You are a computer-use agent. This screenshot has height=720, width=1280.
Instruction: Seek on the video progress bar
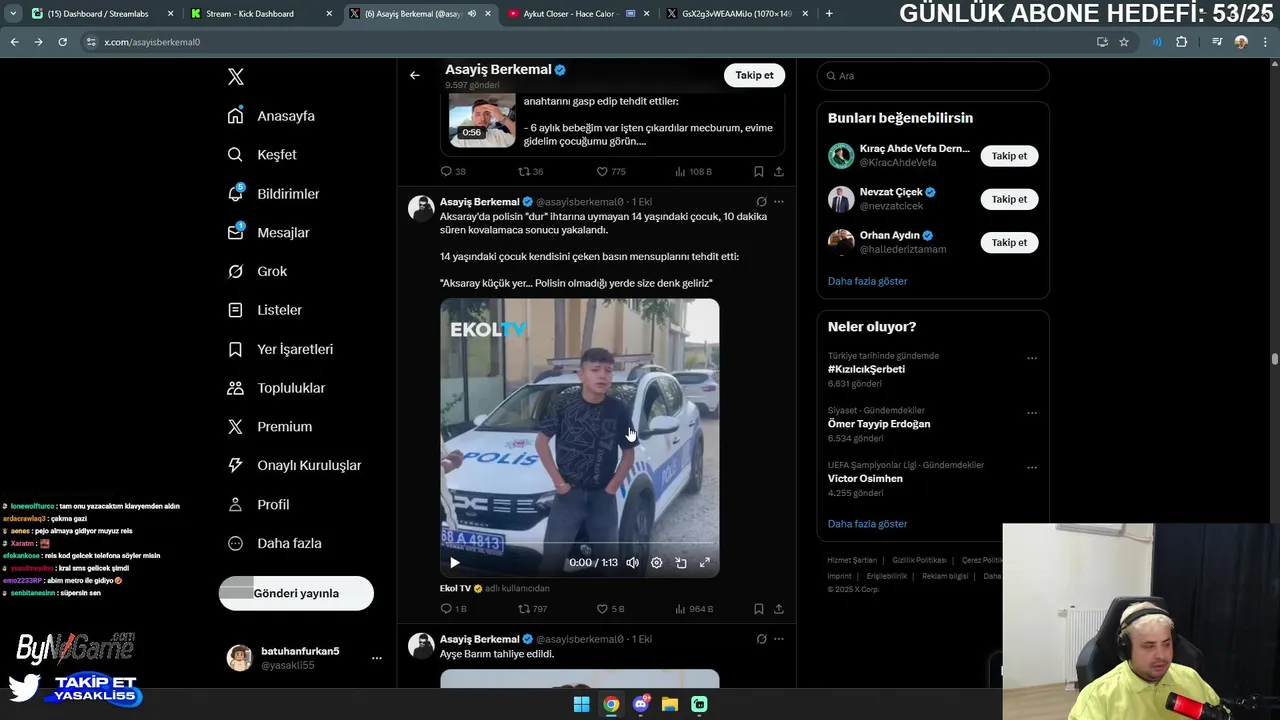pos(579,544)
